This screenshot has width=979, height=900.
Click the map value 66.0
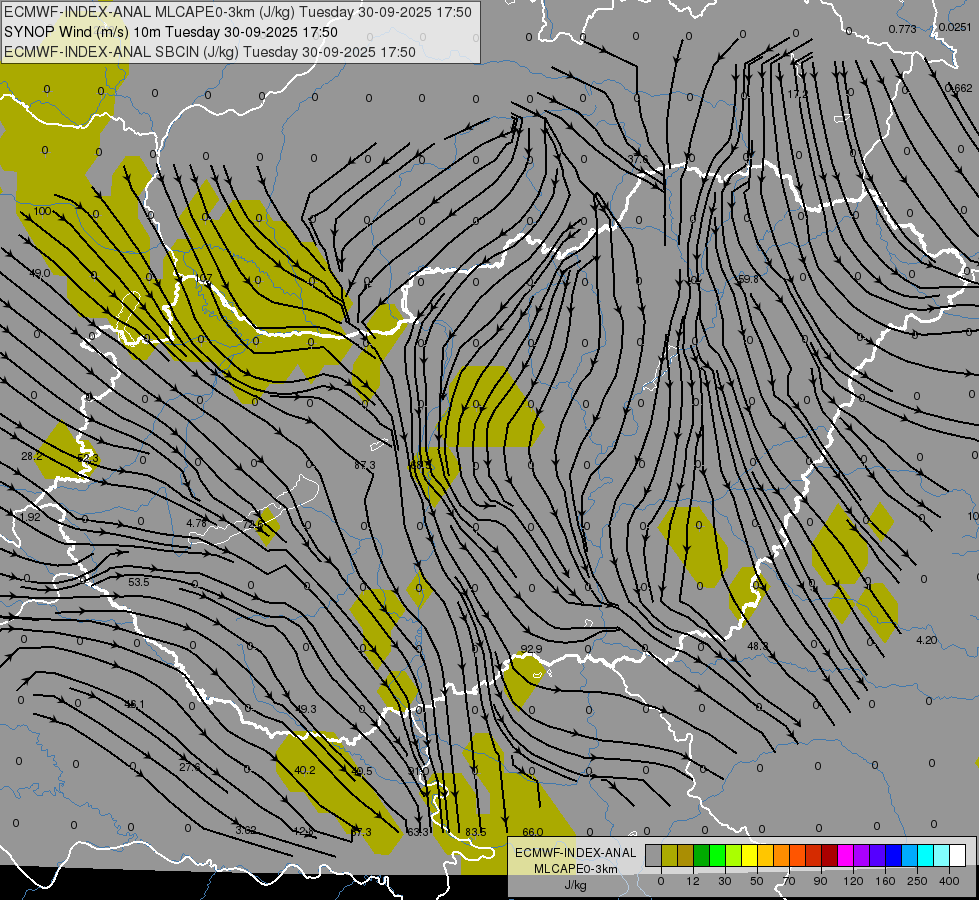[x=533, y=832]
